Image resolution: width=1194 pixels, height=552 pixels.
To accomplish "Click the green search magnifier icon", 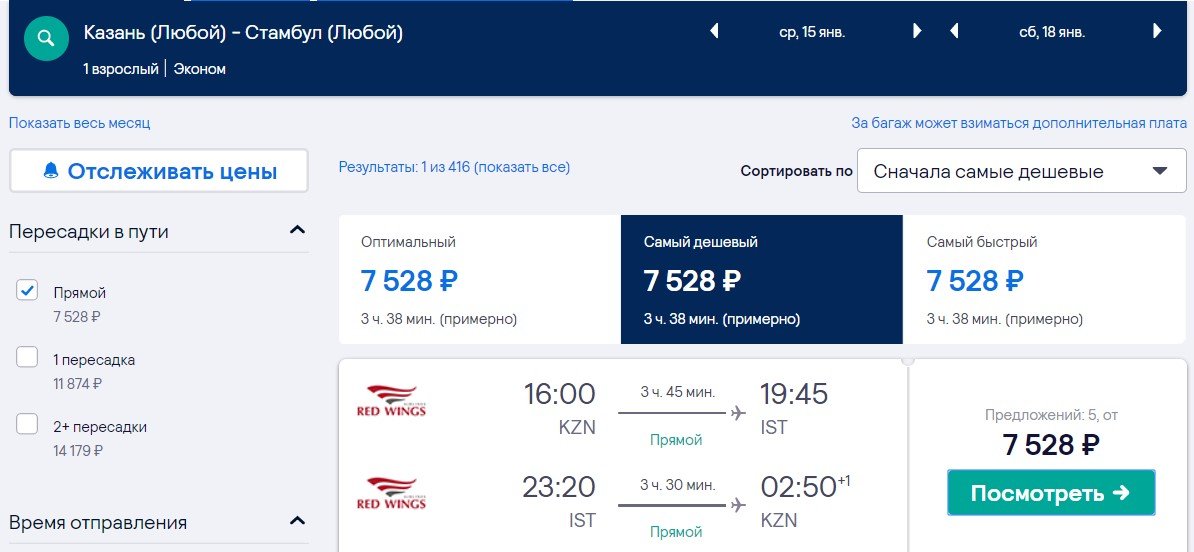I will [x=46, y=39].
